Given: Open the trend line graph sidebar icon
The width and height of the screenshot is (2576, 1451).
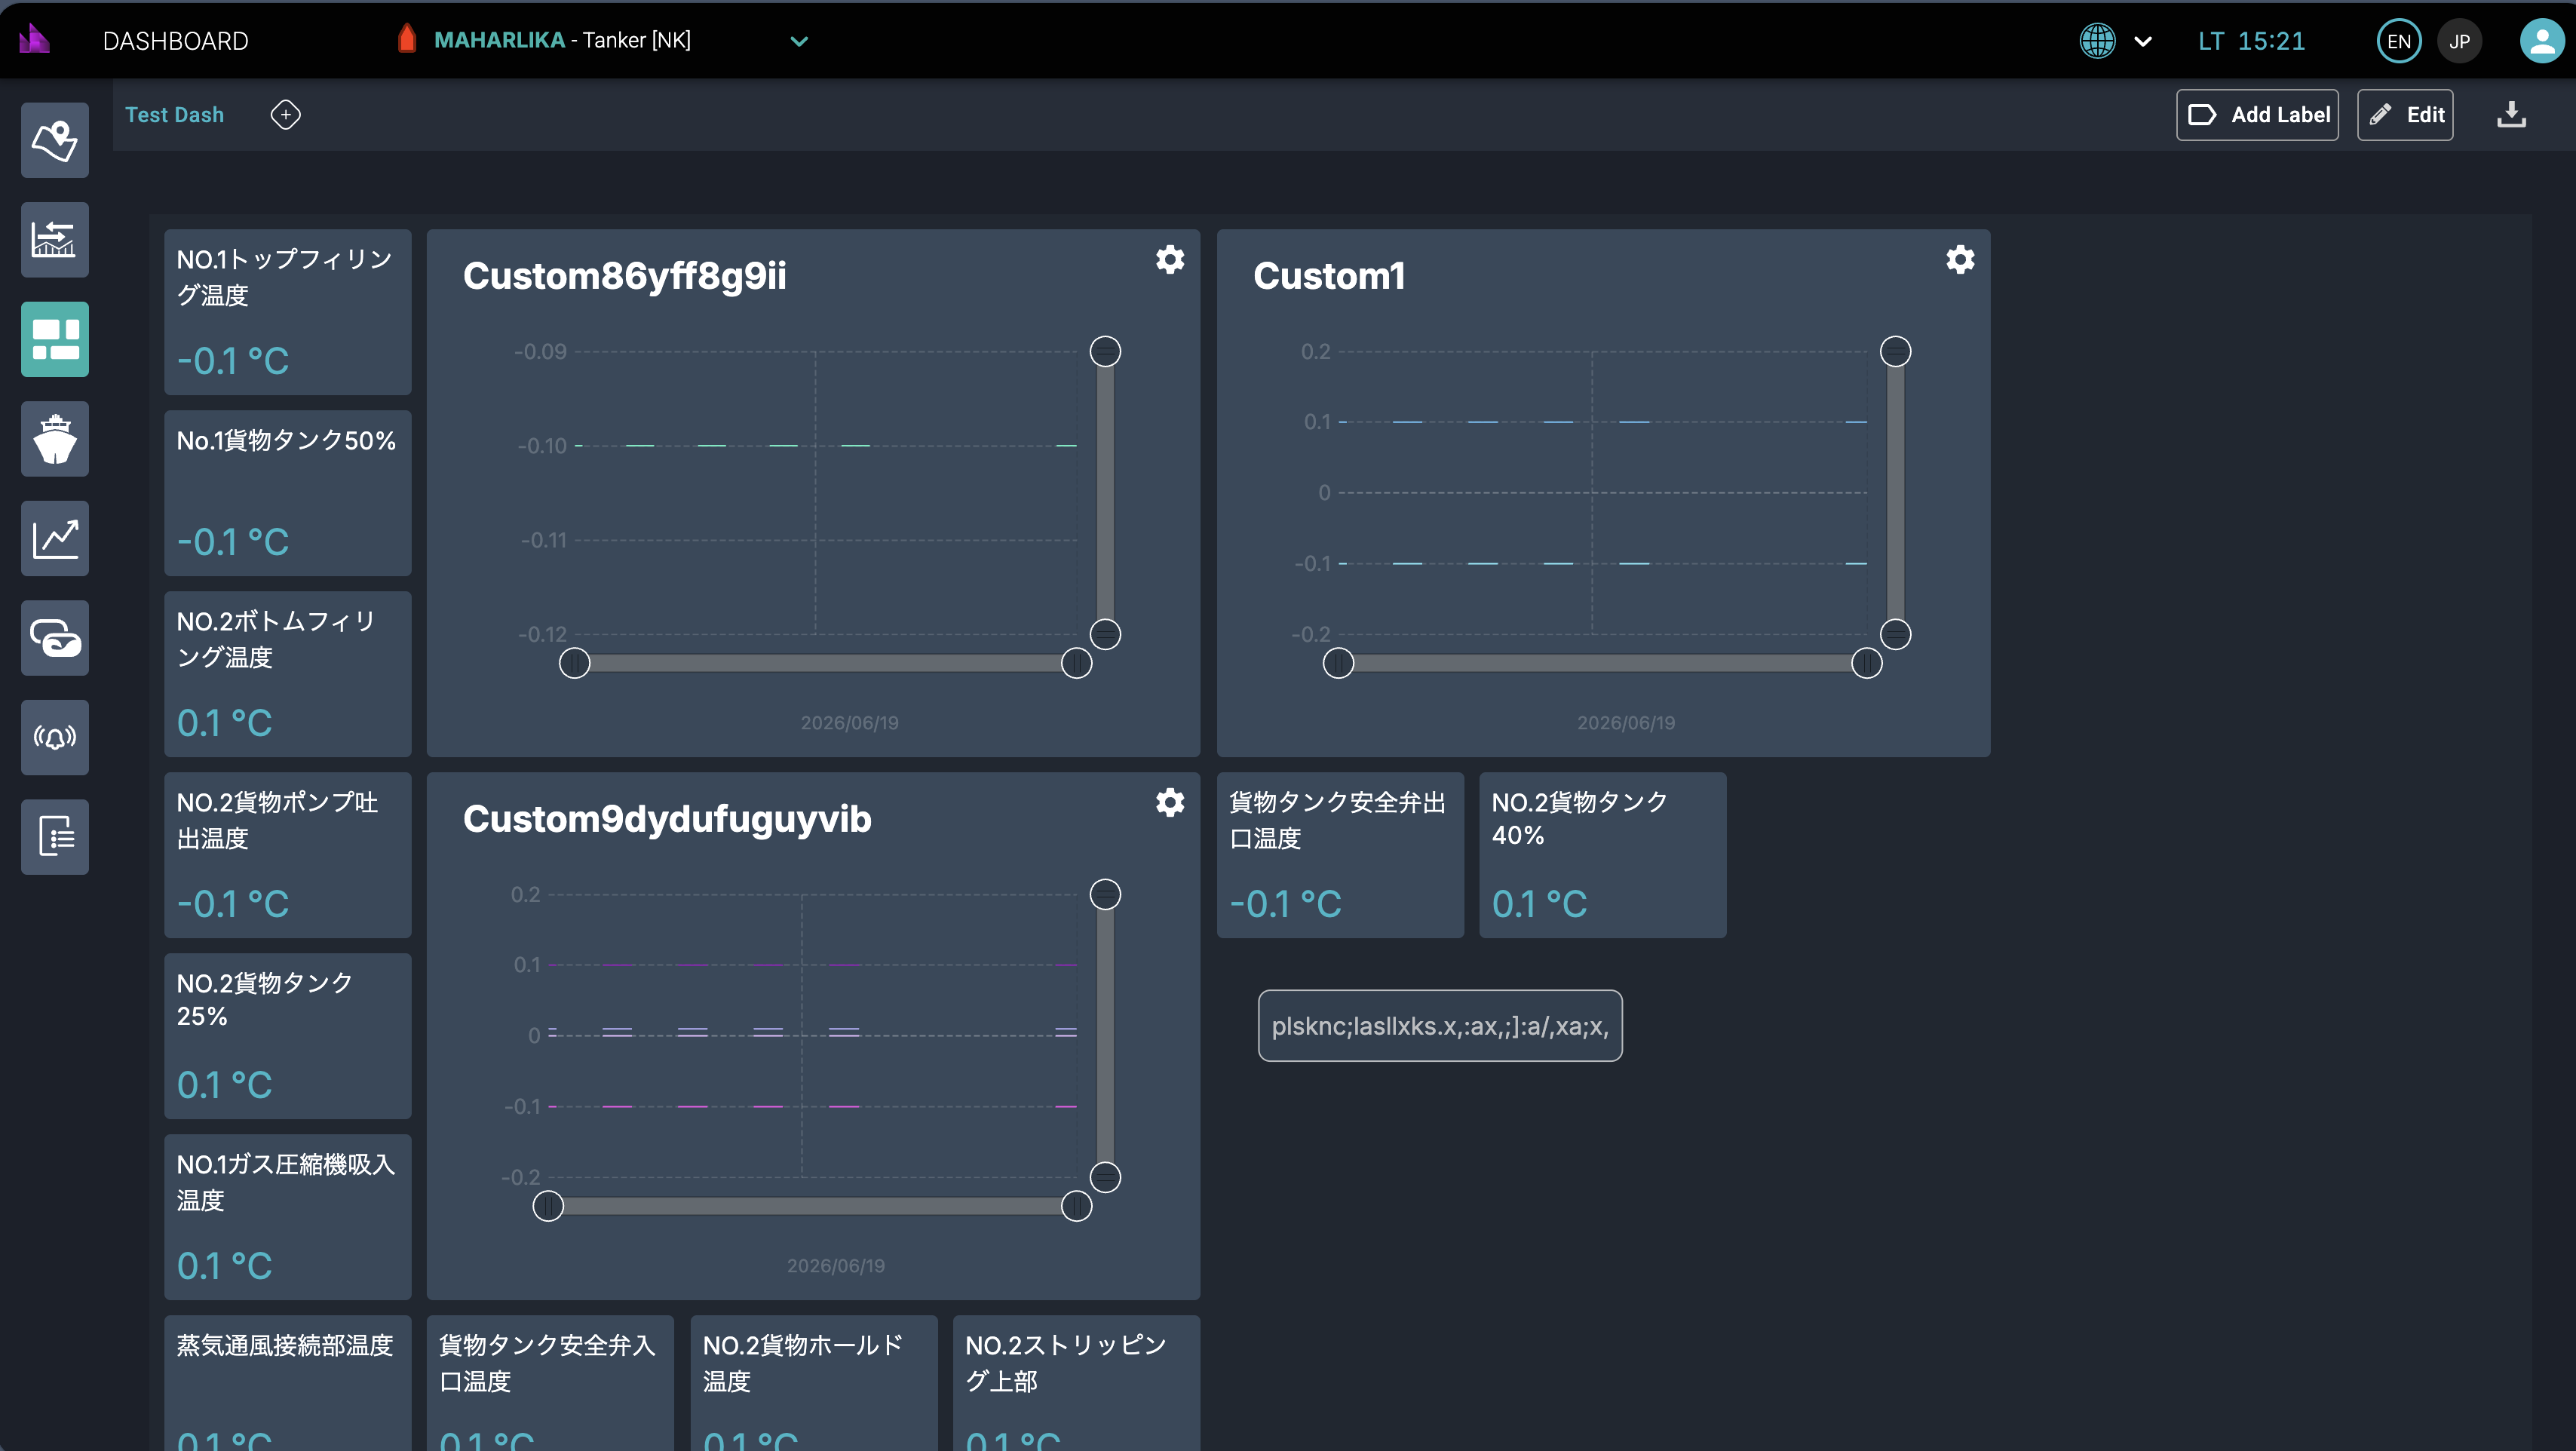Looking at the screenshot, I should click(x=55, y=538).
